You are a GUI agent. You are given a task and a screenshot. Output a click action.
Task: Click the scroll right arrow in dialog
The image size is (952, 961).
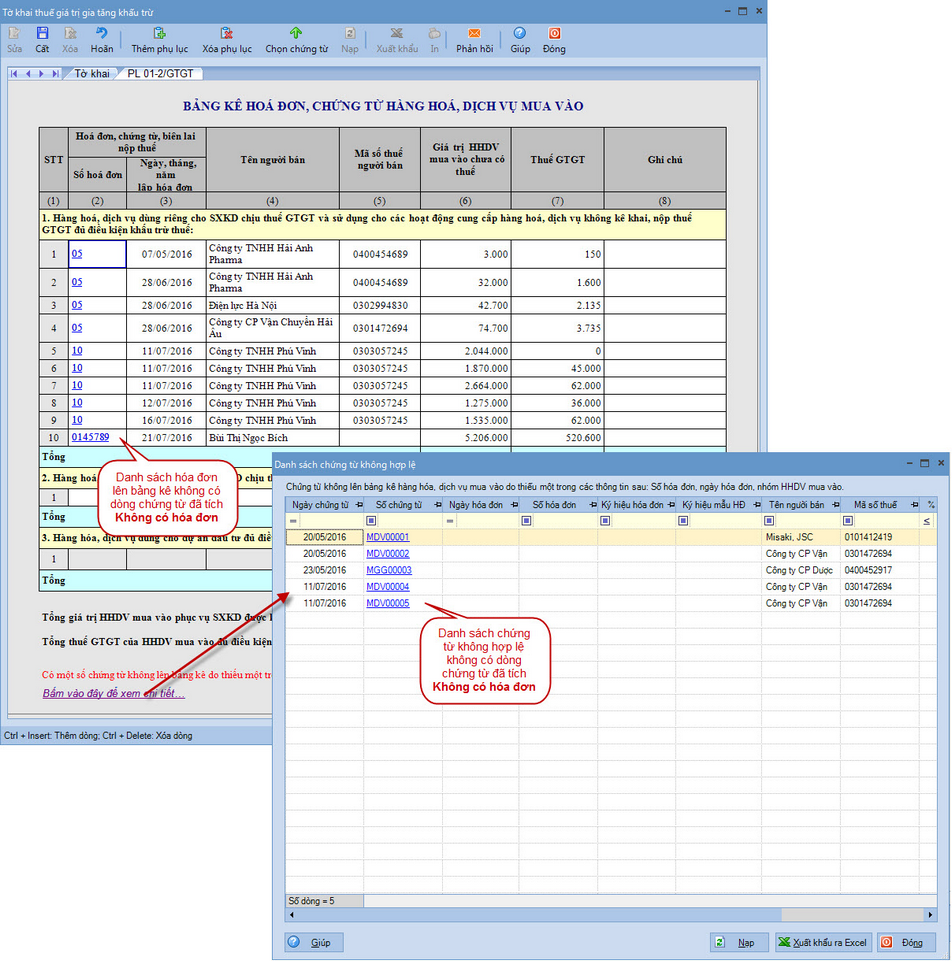pyautogui.click(x=931, y=915)
